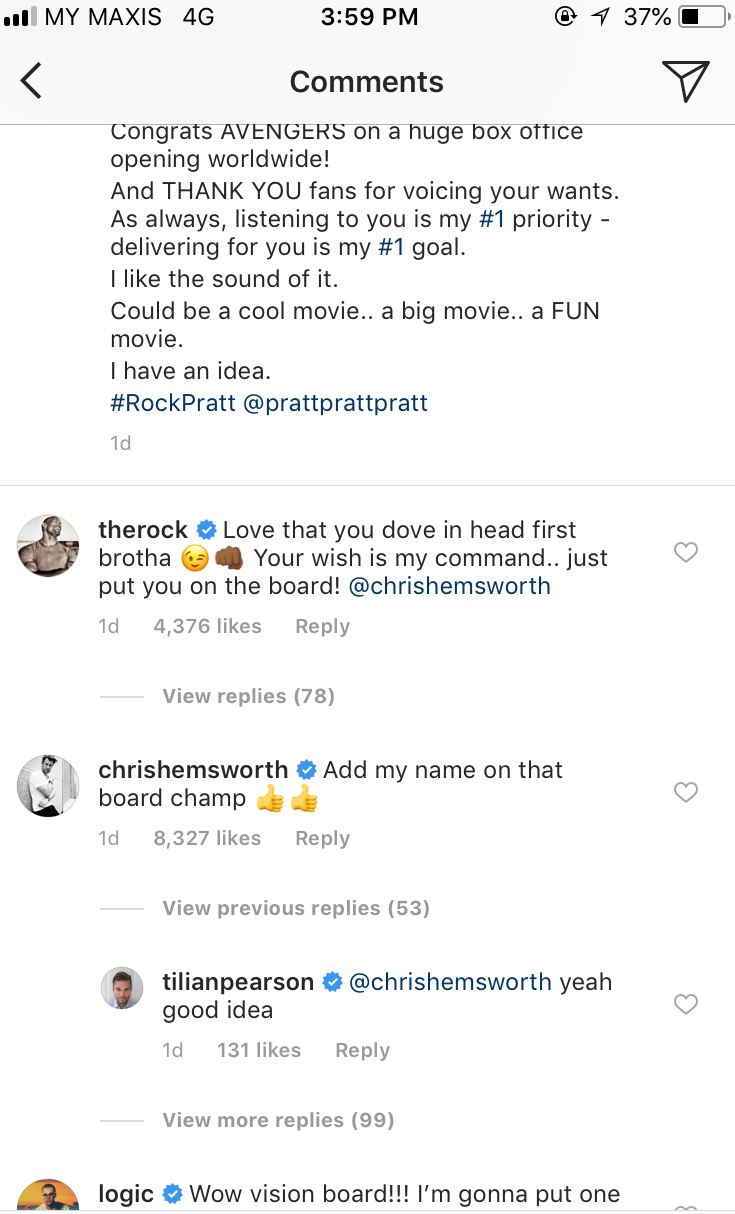The height and width of the screenshot is (1214, 735).
Task: Like tilianpearson's reply with heart
Action: 686,1004
